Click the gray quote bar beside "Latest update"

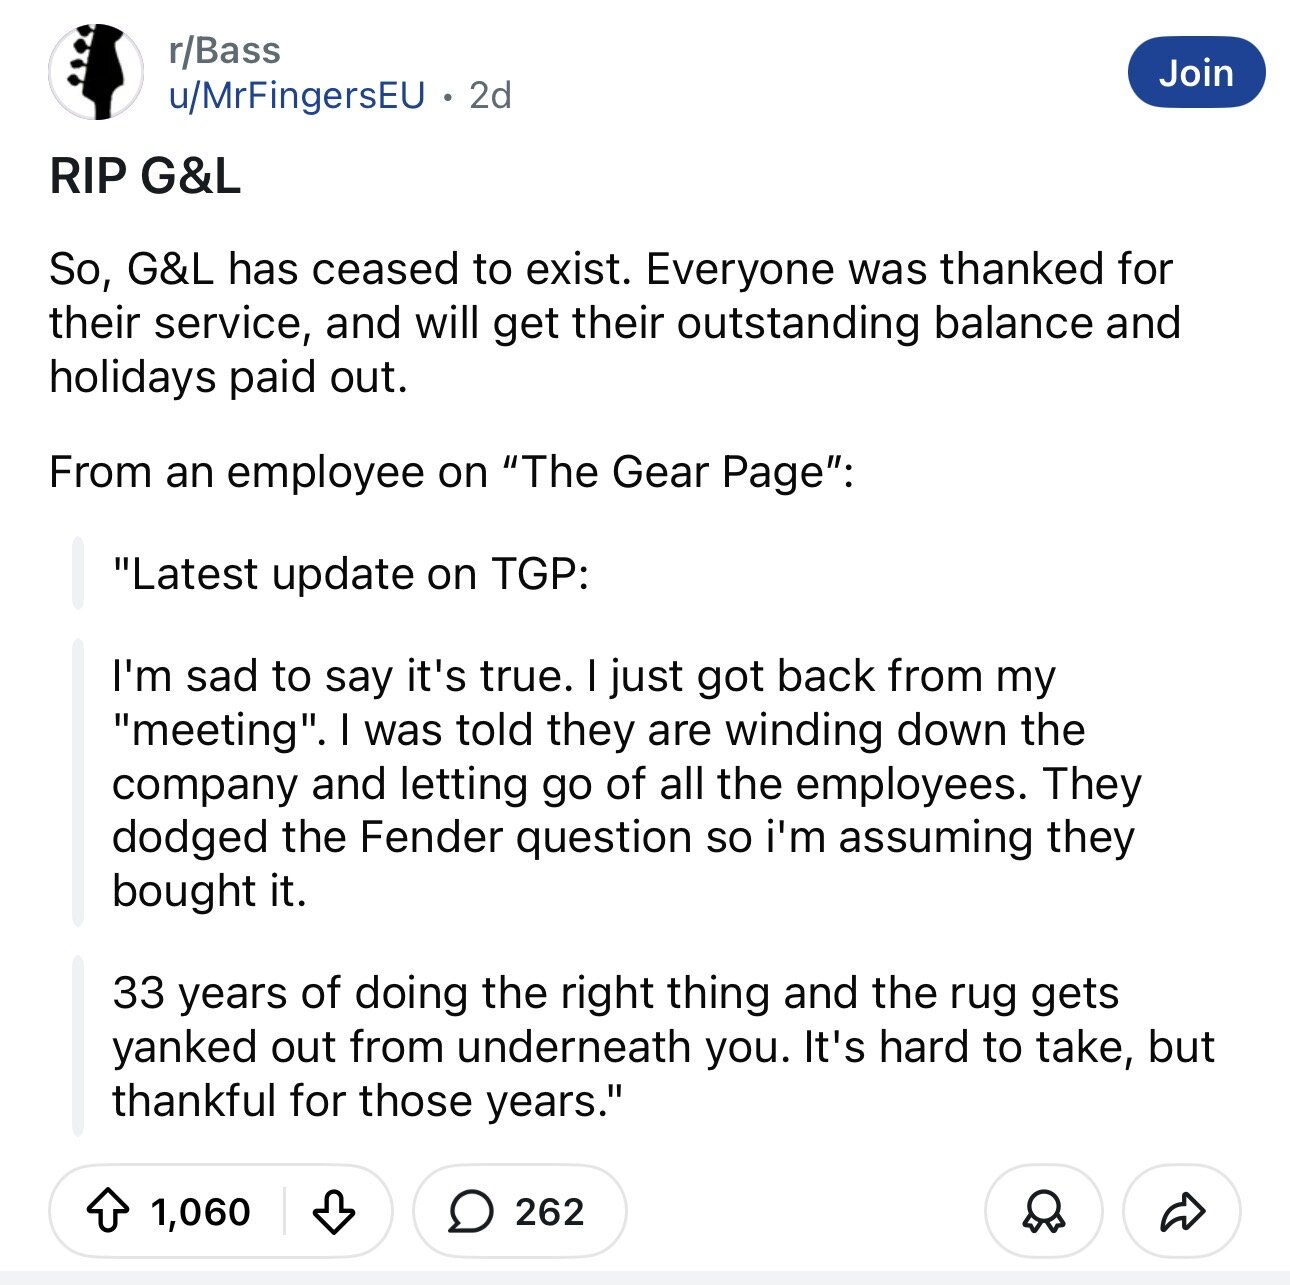[77, 573]
